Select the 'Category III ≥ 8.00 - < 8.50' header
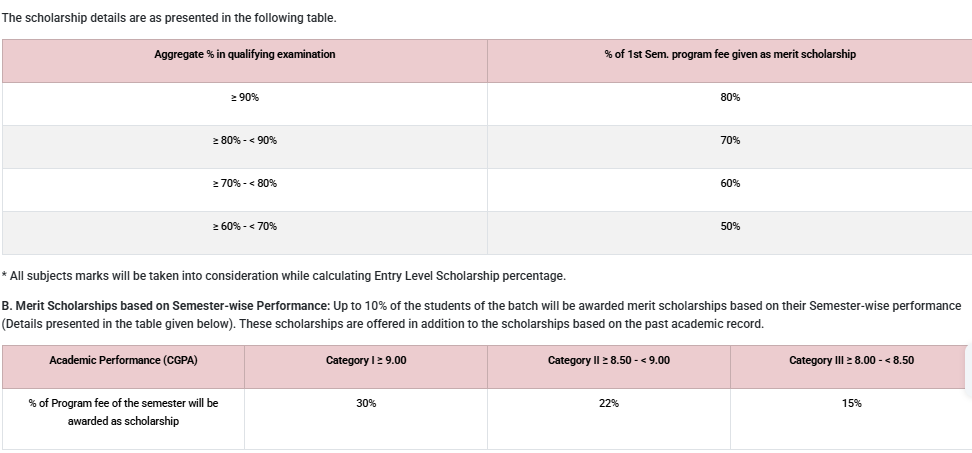This screenshot has height=453, width=972. [851, 360]
